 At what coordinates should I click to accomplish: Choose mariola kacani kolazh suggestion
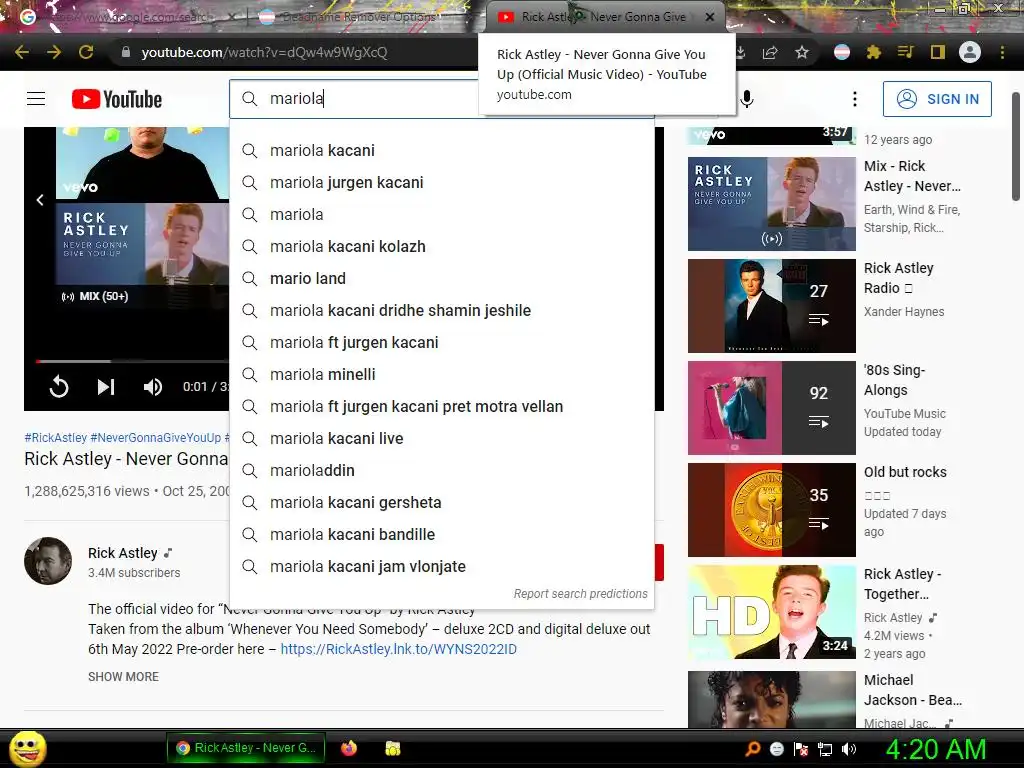(442, 246)
